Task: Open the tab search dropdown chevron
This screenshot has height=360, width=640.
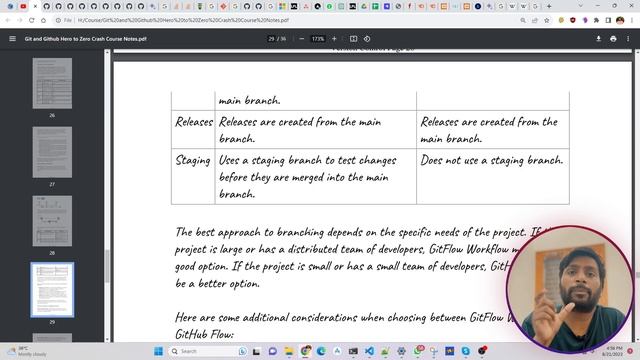Action: tap(580, 6)
